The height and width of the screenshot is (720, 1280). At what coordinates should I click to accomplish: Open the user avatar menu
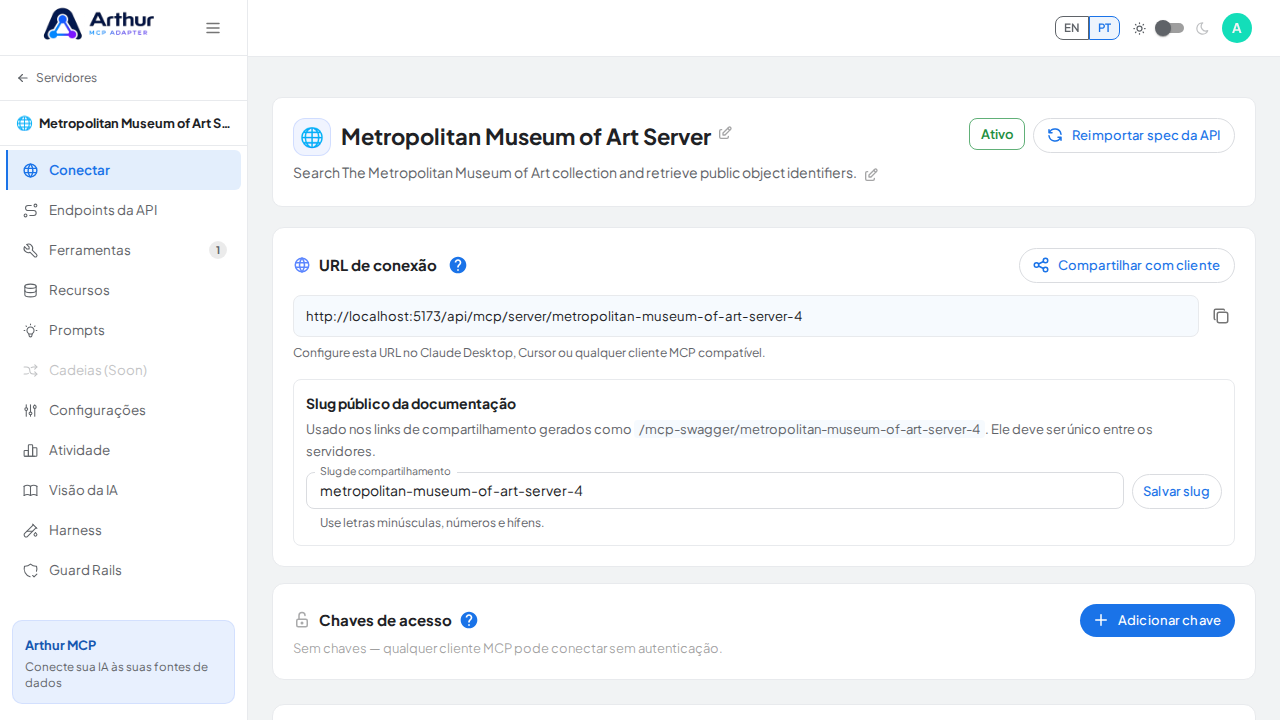[1237, 28]
